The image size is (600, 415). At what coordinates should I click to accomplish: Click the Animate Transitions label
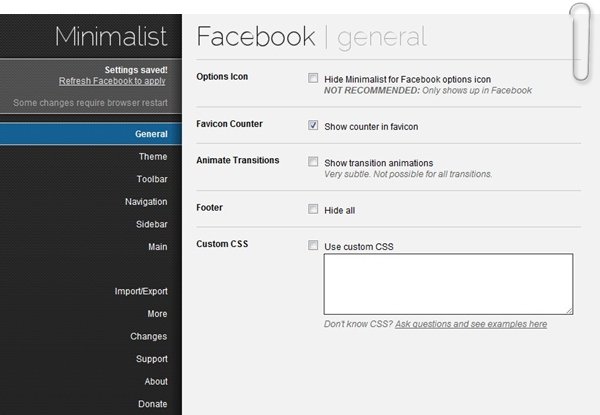click(x=238, y=160)
